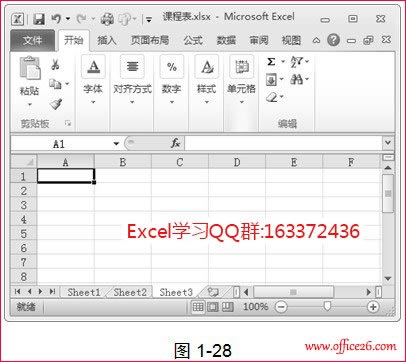Screen dimensions: 406x362
Task: Switch to the 插入 ribbon tab
Action: [x=107, y=40]
